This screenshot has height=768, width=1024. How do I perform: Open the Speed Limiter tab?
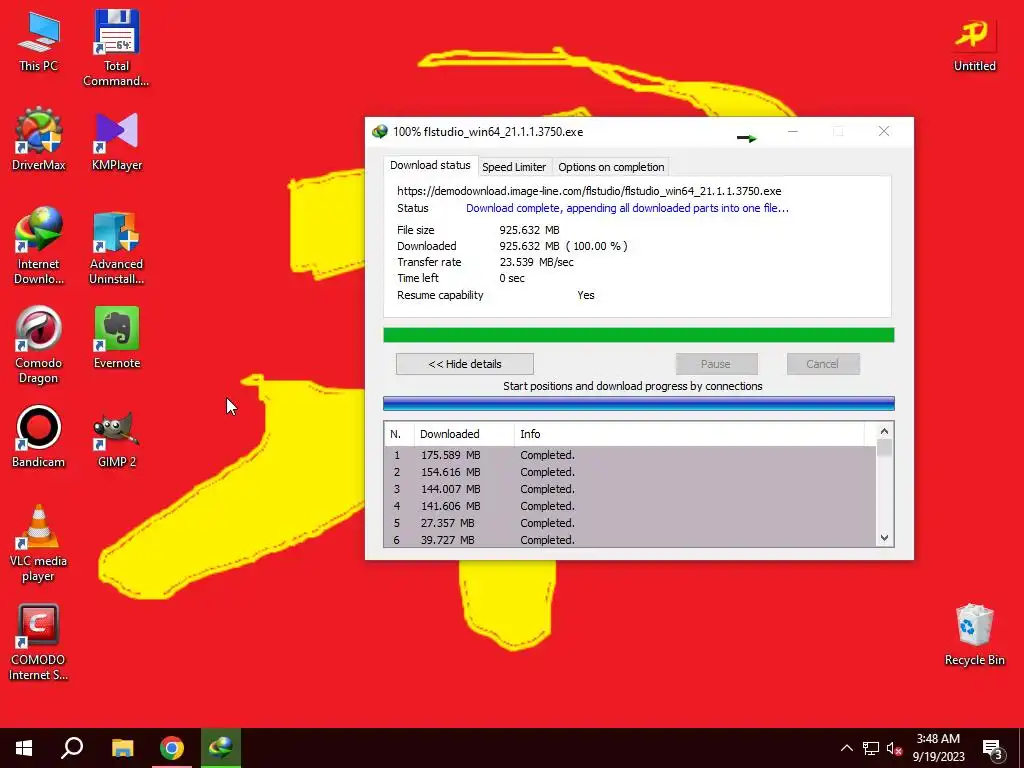pos(514,167)
